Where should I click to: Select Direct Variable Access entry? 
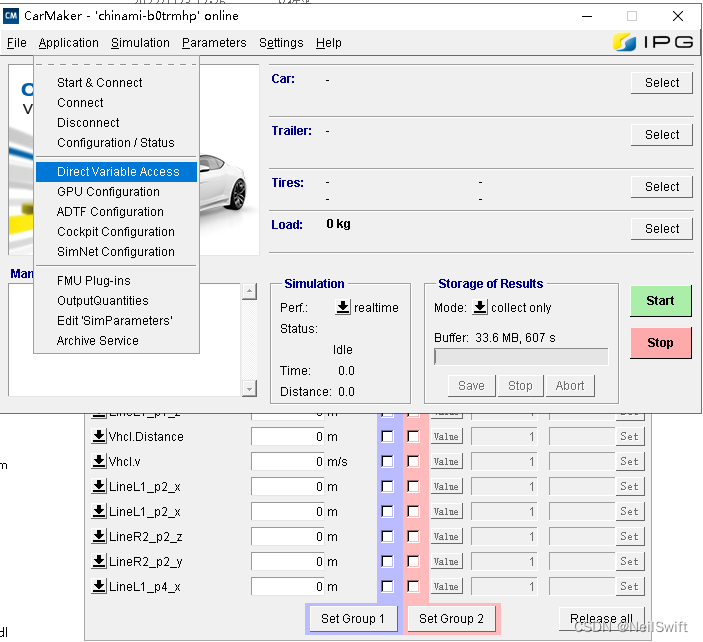pos(117,172)
